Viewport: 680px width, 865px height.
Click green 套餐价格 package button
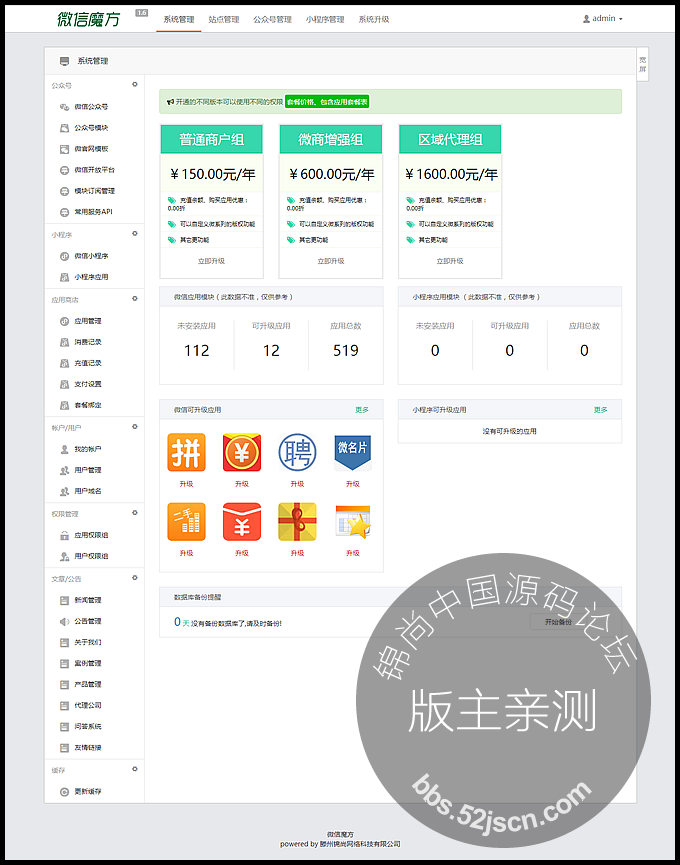(x=327, y=102)
